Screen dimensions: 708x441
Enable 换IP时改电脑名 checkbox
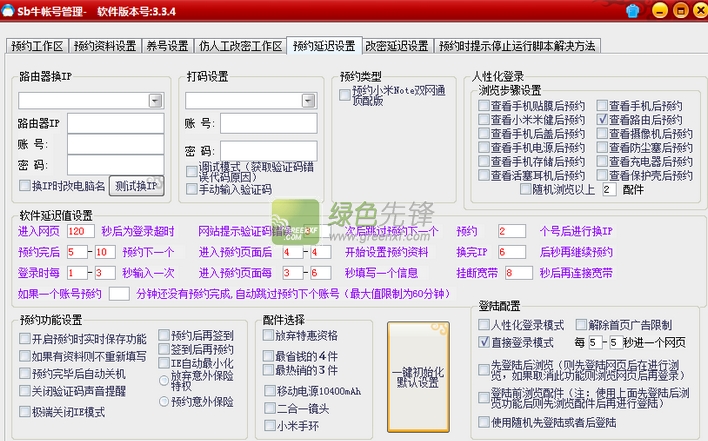click(25, 186)
